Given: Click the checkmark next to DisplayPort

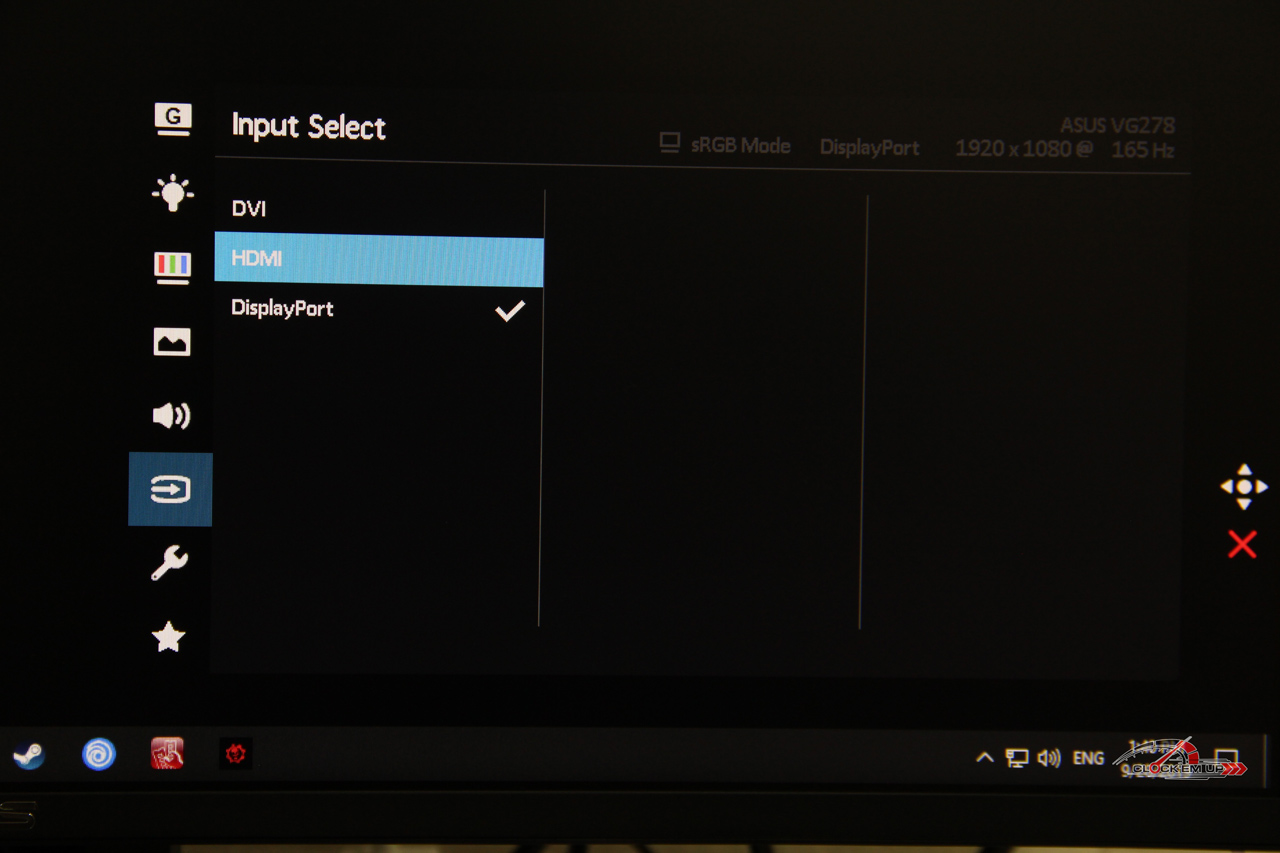Looking at the screenshot, I should pos(510,311).
